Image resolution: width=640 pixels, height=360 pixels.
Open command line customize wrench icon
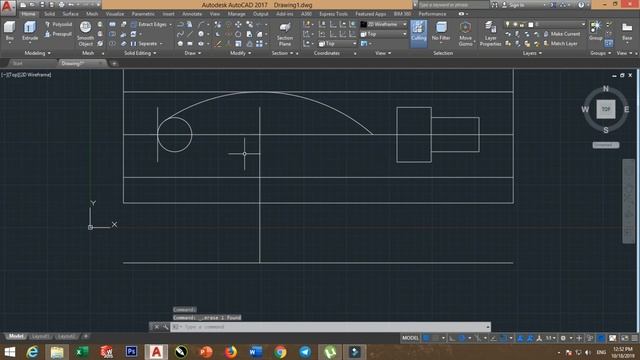click(165, 327)
